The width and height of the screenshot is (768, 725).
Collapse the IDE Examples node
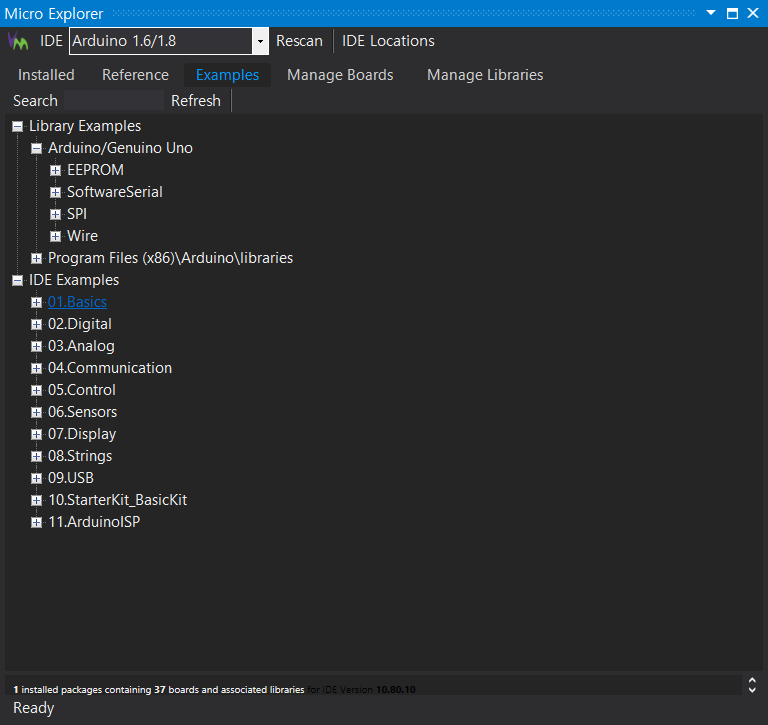18,281
